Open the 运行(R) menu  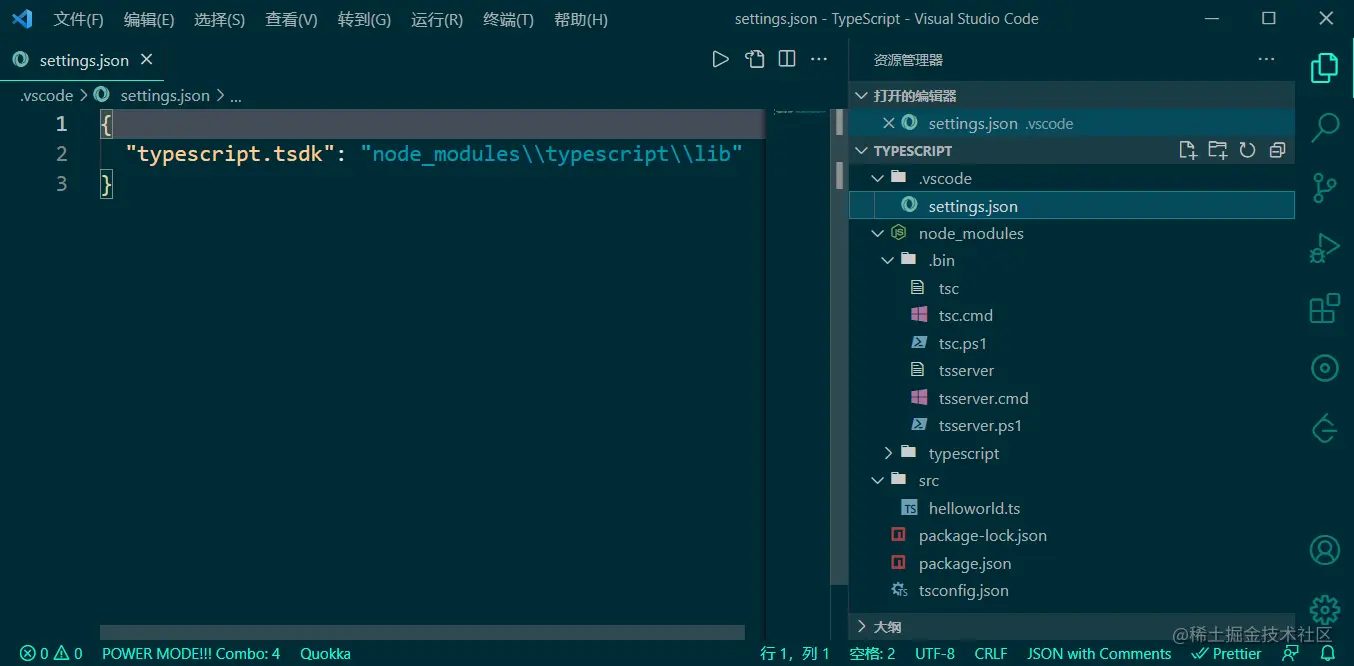click(x=437, y=19)
